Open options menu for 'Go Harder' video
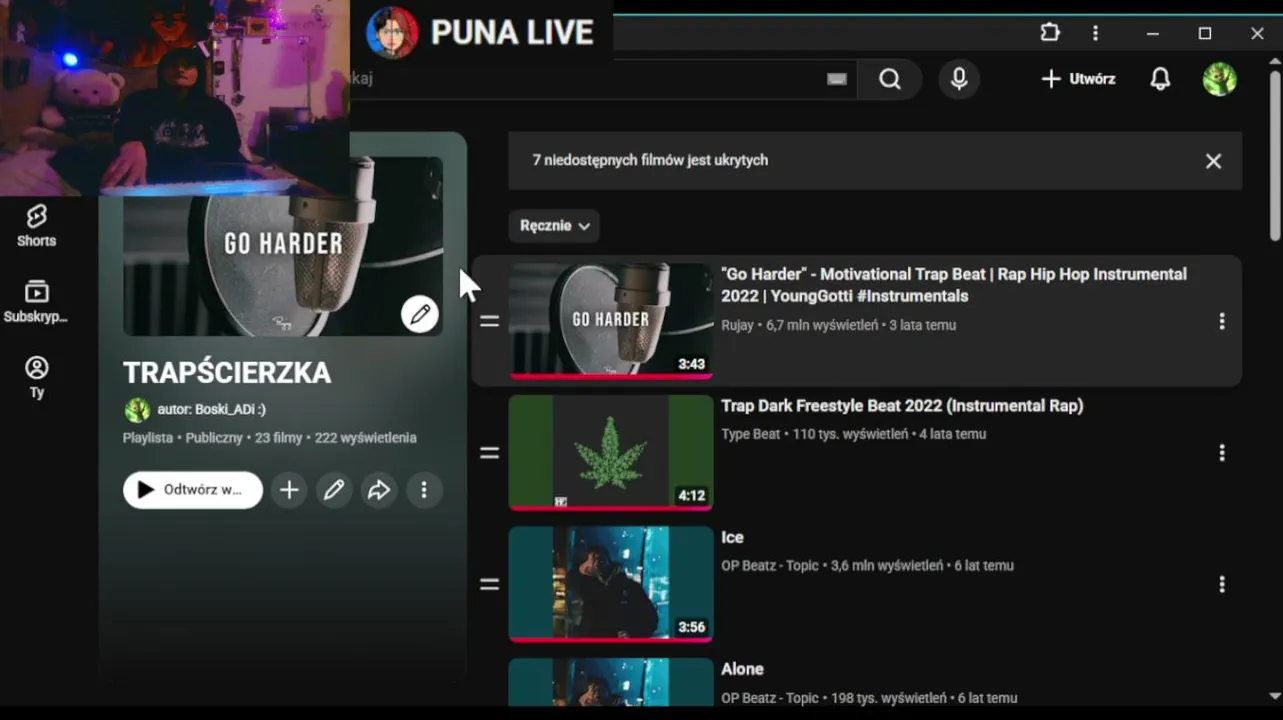This screenshot has width=1283, height=720. [x=1221, y=321]
